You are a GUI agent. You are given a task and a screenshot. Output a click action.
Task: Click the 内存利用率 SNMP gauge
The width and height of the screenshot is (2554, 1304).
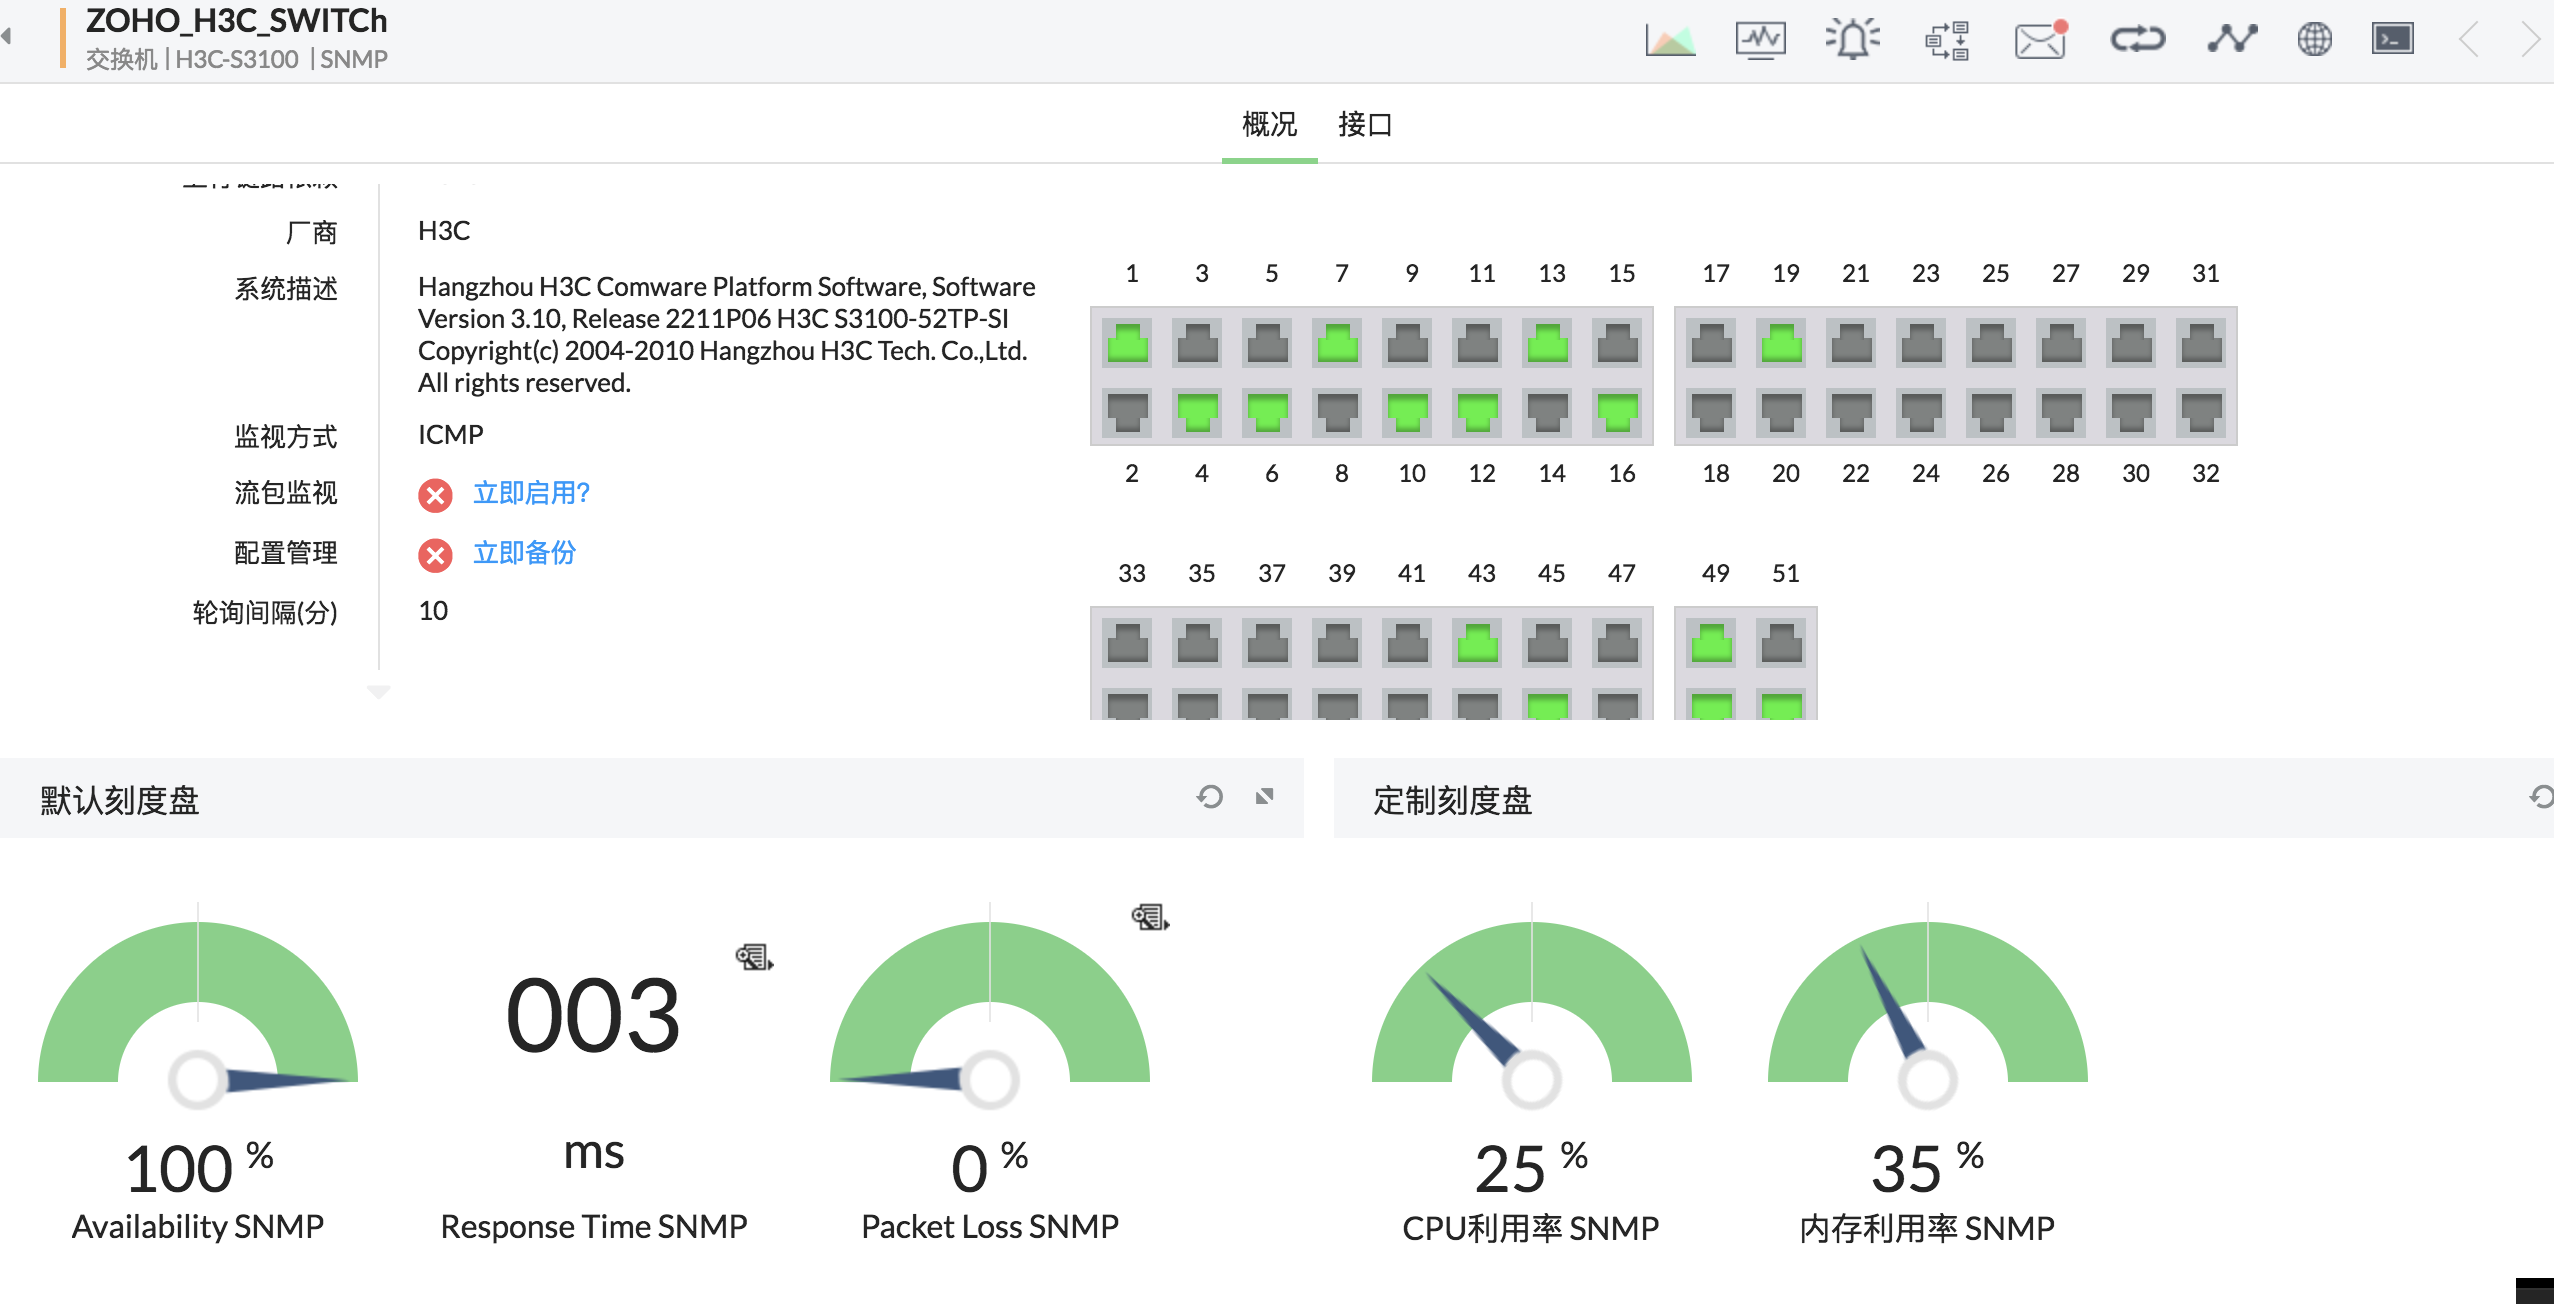(1928, 1005)
